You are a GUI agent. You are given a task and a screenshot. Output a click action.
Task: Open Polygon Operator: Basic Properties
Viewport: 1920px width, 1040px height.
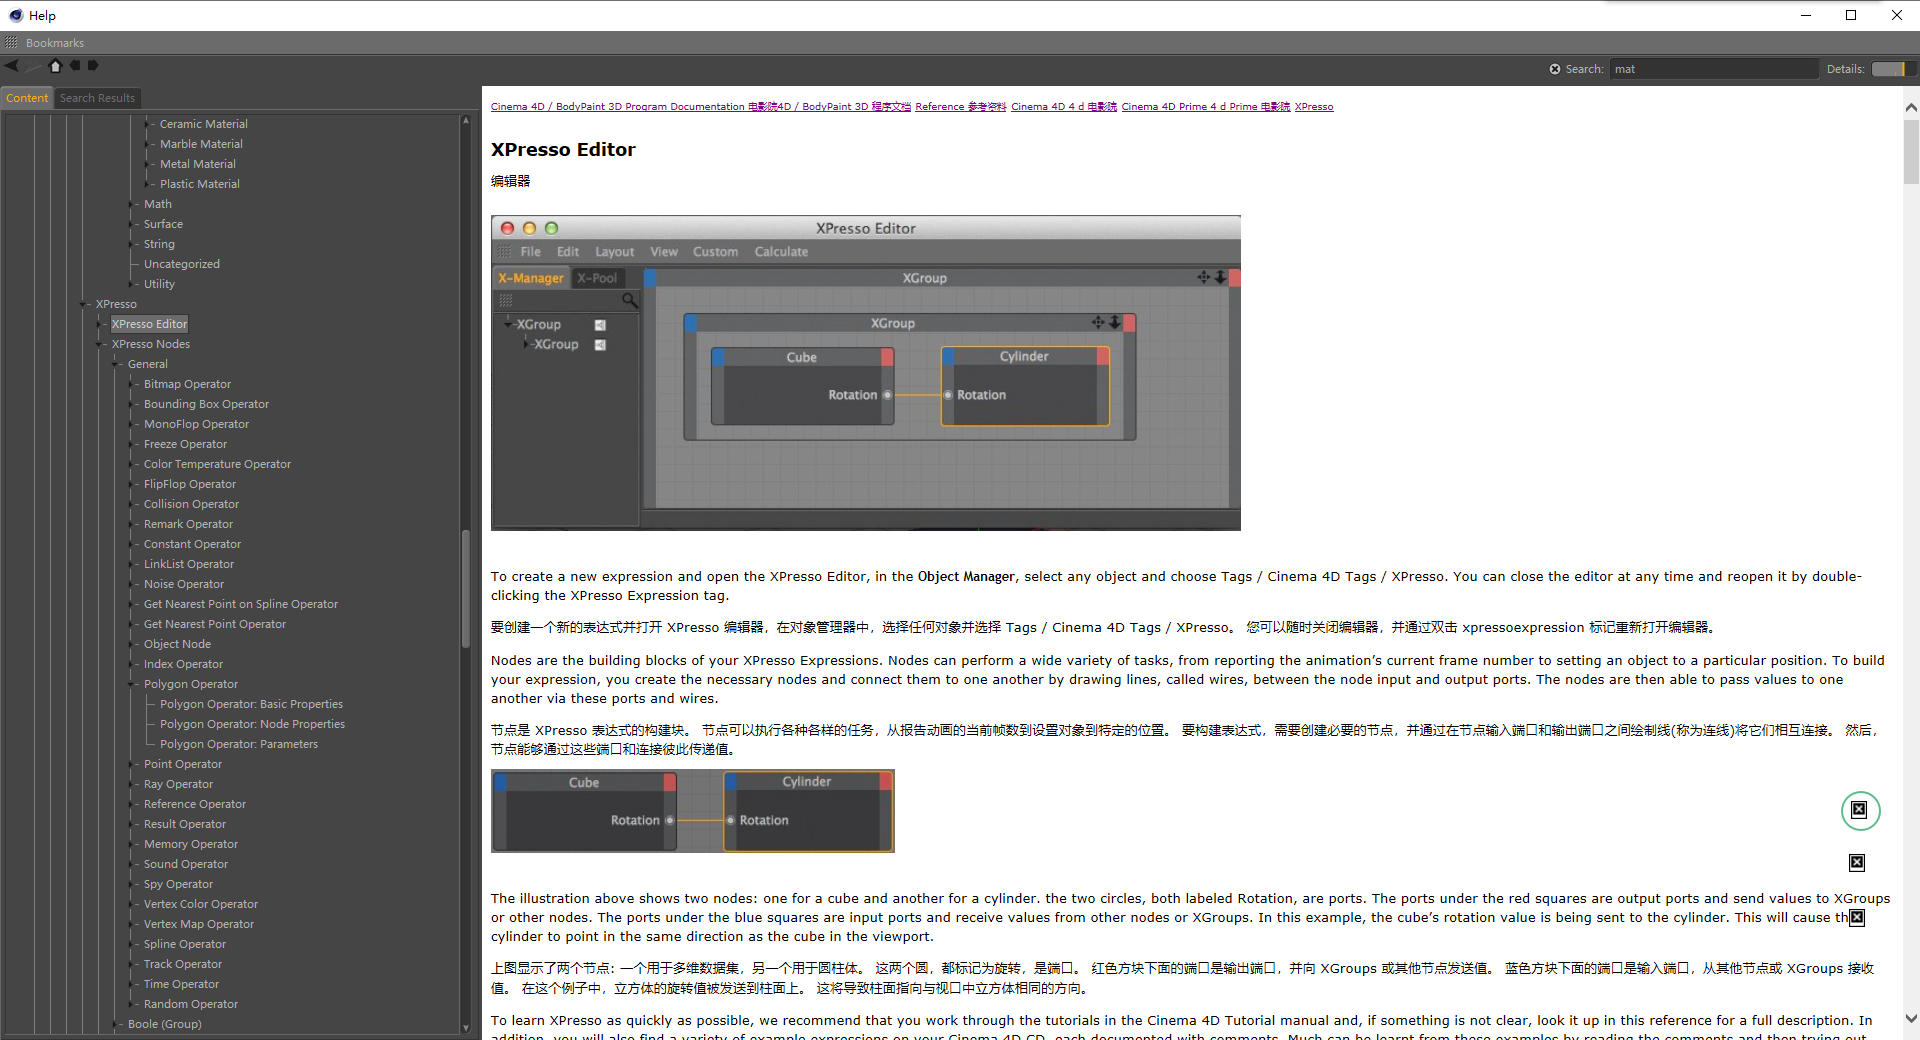pos(251,704)
